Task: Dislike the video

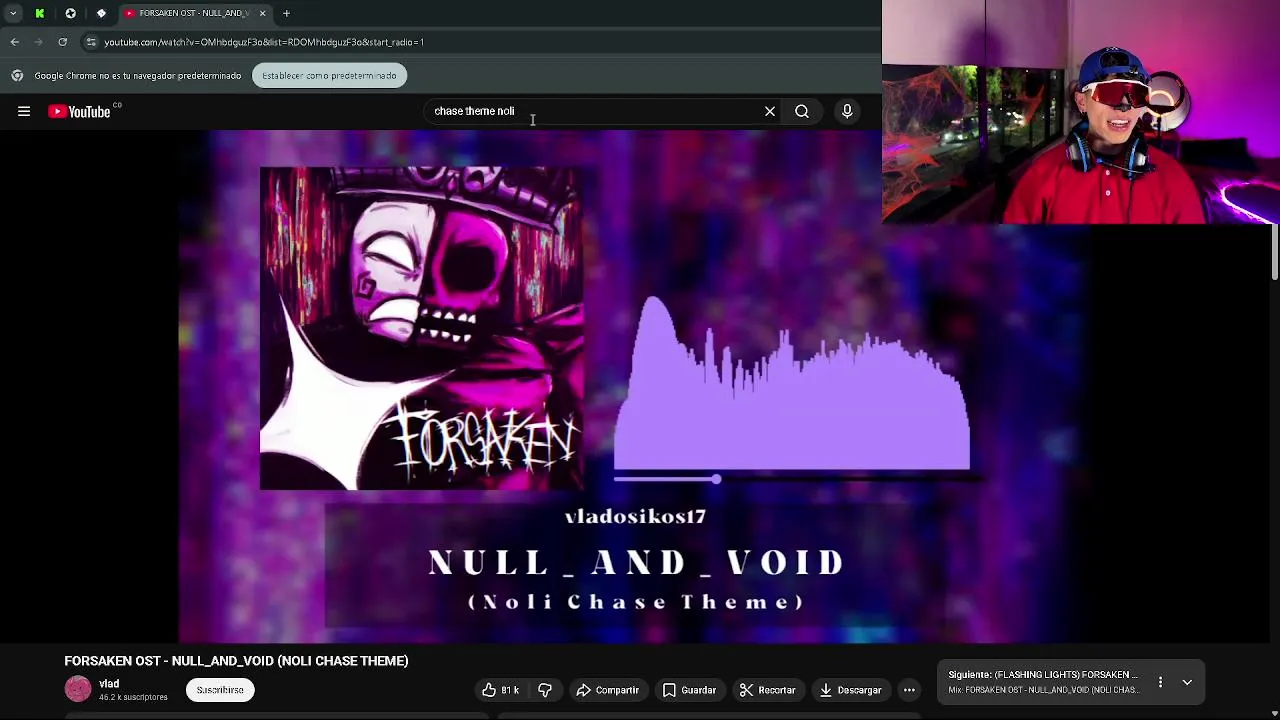Action: (x=545, y=690)
